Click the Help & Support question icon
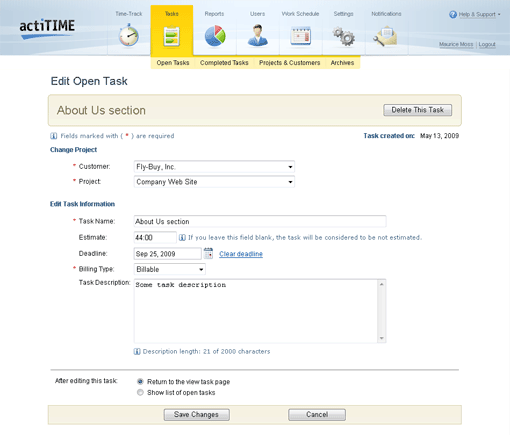 pos(453,14)
